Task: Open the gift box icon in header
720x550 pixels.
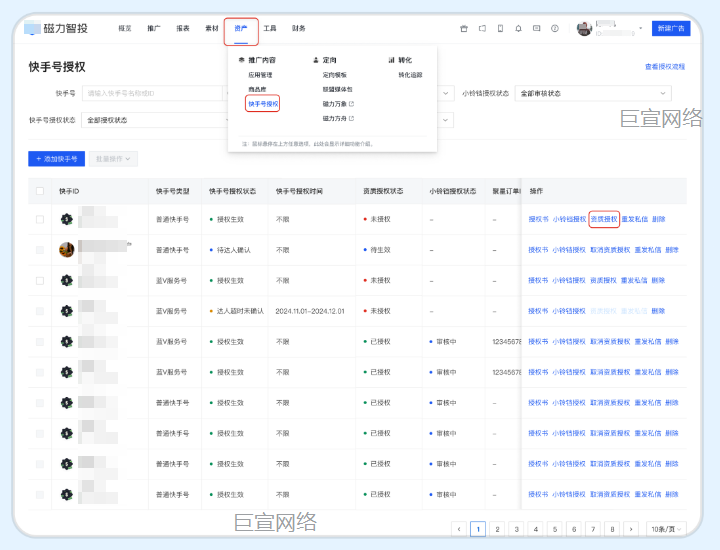Action: point(464,28)
